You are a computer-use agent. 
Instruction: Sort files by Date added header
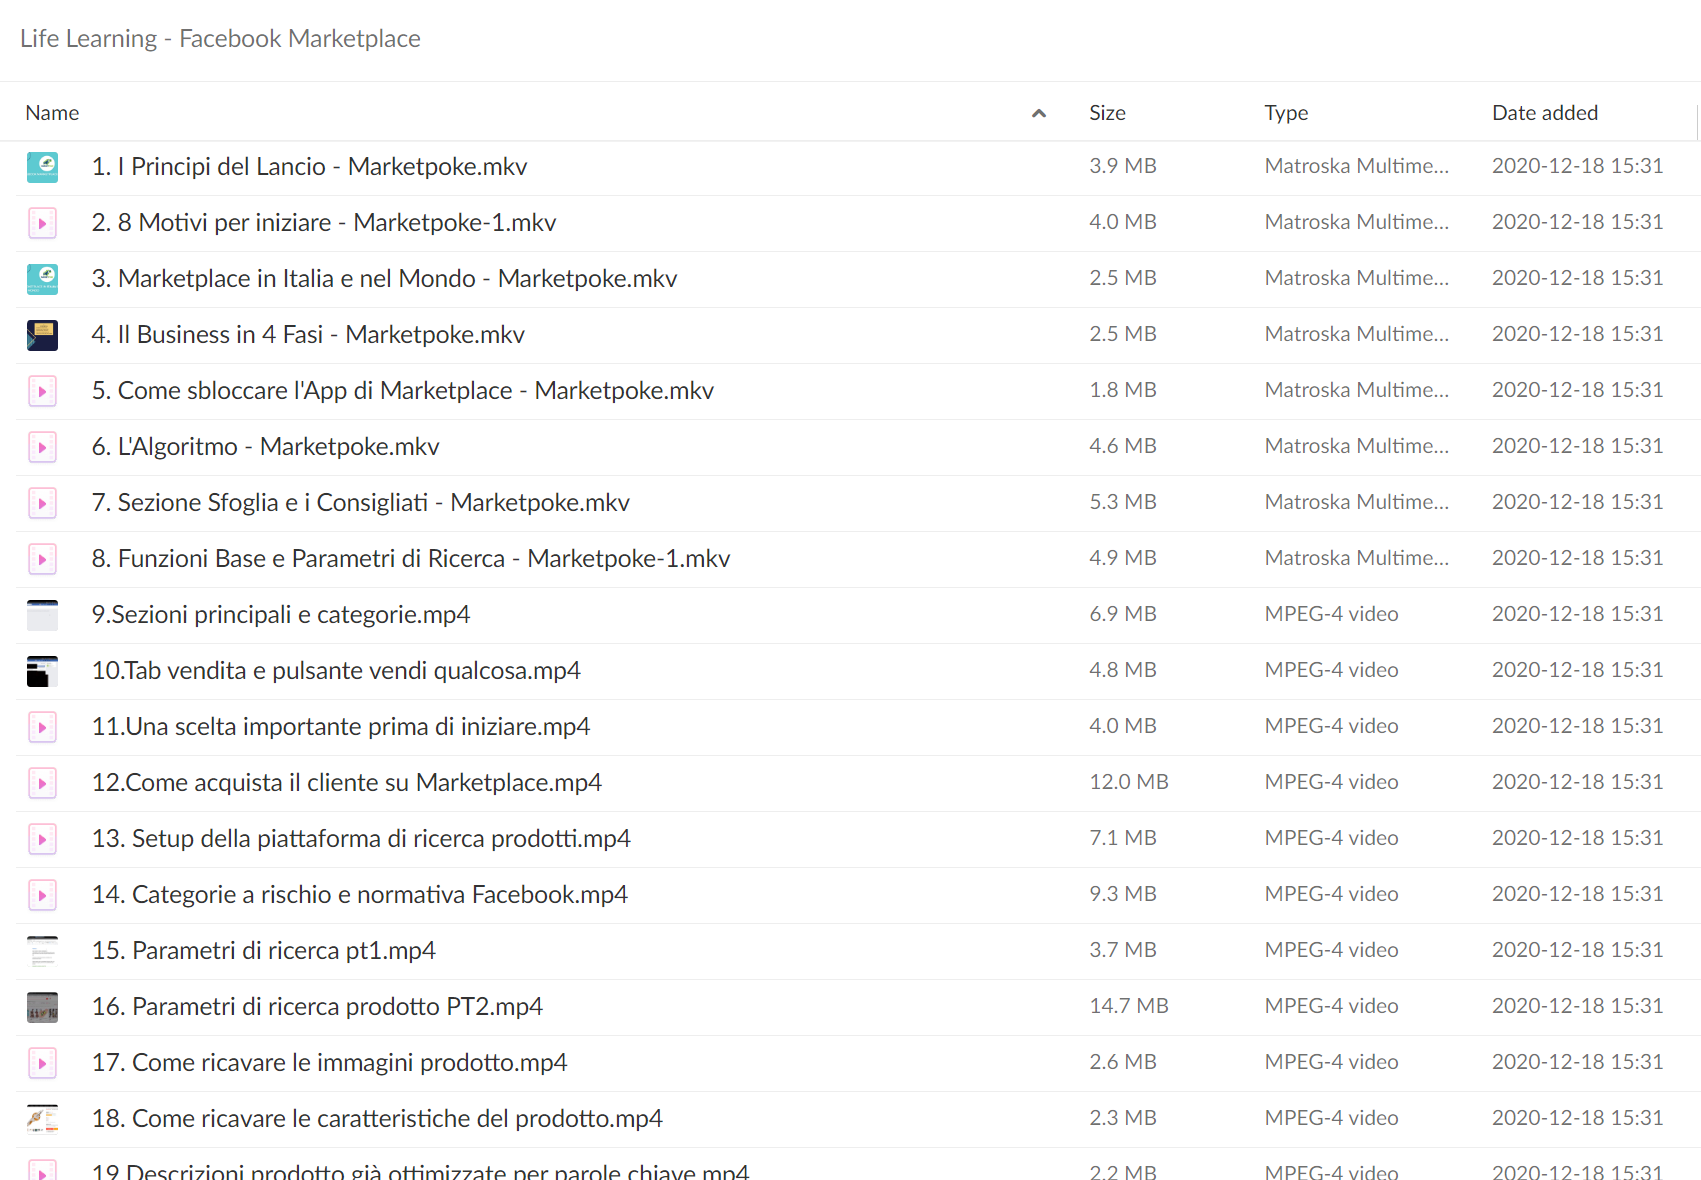pyautogui.click(x=1545, y=113)
